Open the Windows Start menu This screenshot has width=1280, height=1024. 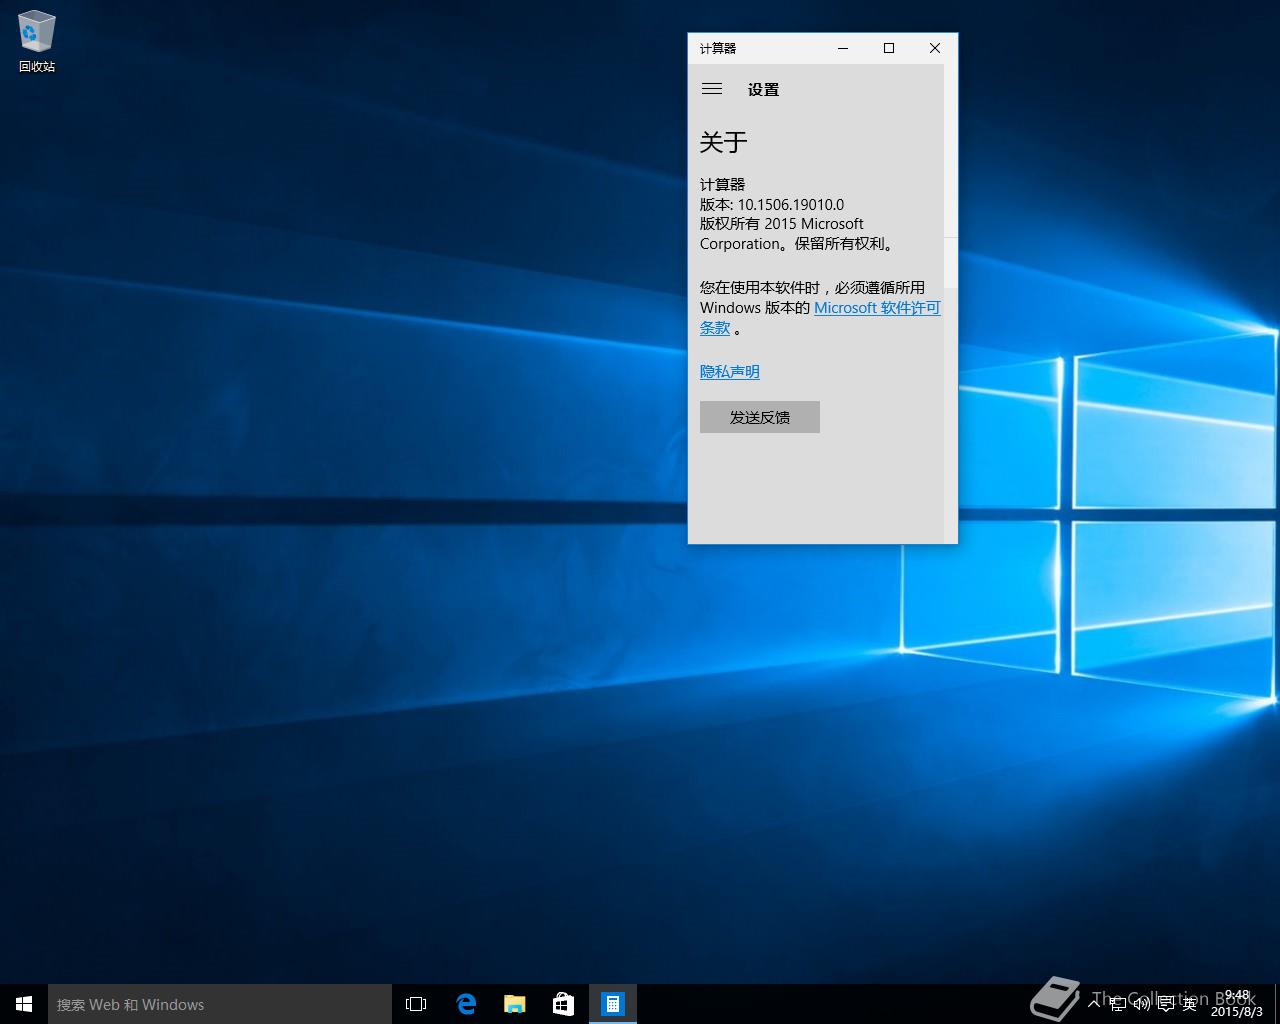pos(24,1004)
